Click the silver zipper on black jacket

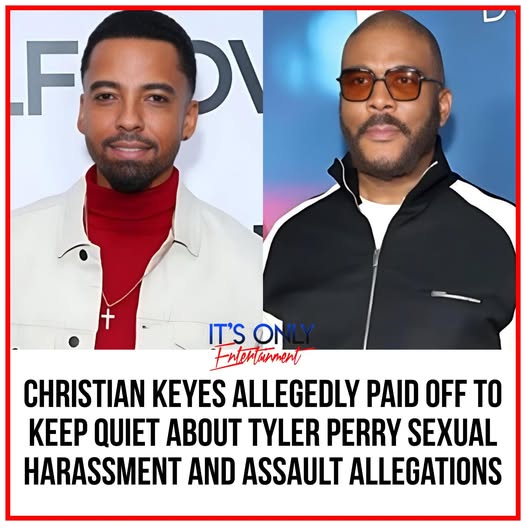[373, 295]
